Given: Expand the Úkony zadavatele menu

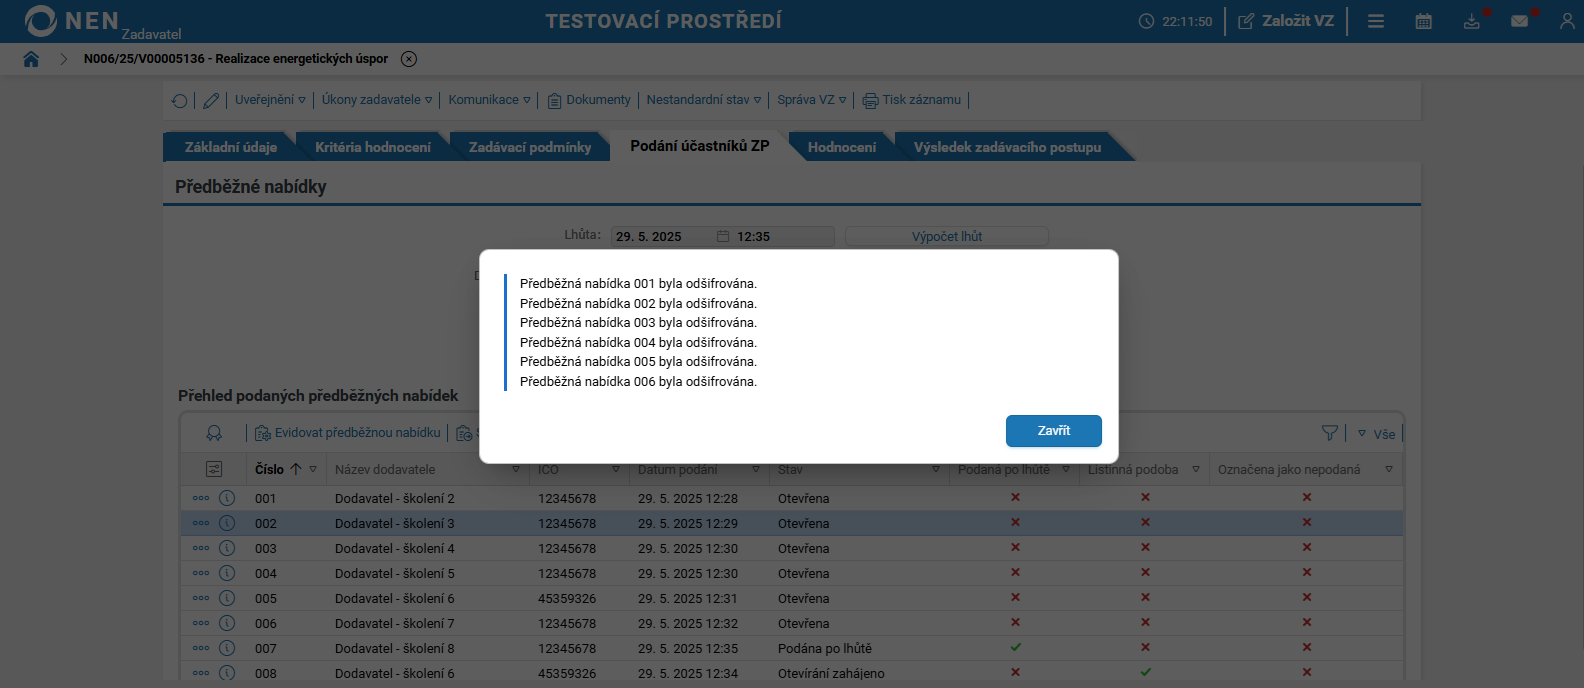Looking at the screenshot, I should (x=377, y=100).
